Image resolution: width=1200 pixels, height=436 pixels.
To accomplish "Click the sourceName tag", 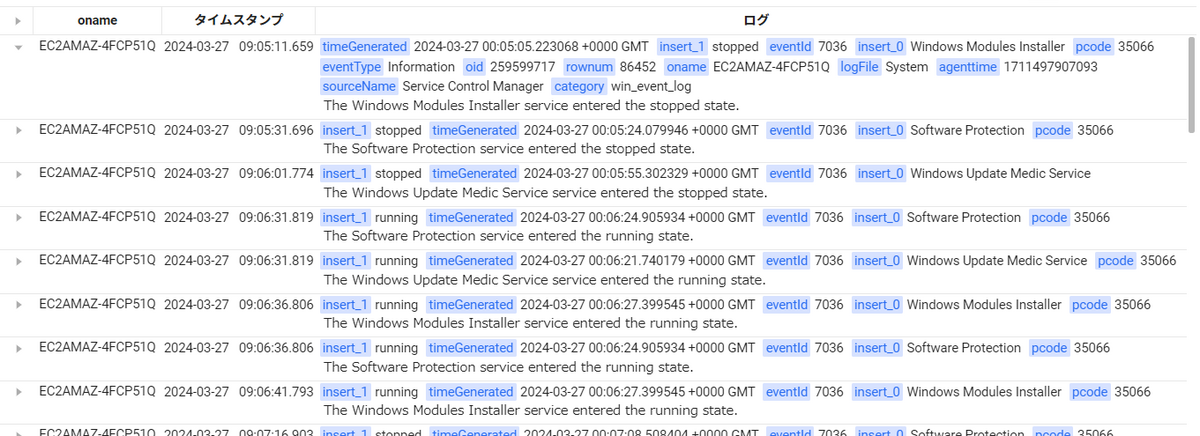I will (x=360, y=87).
